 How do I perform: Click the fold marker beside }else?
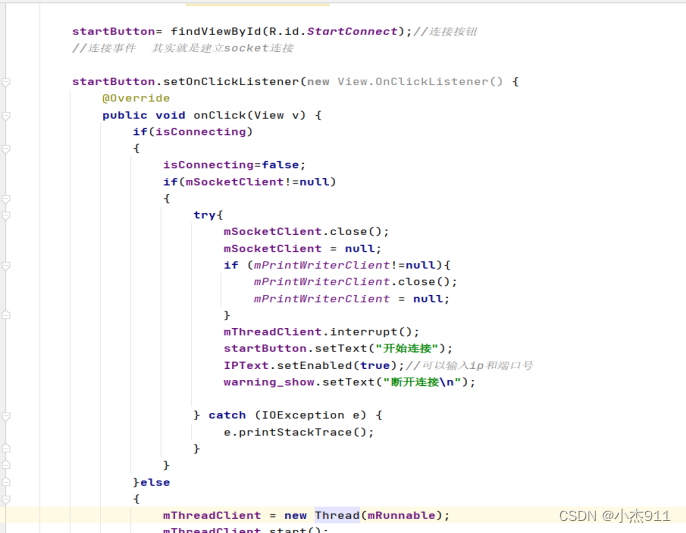tap(6, 482)
